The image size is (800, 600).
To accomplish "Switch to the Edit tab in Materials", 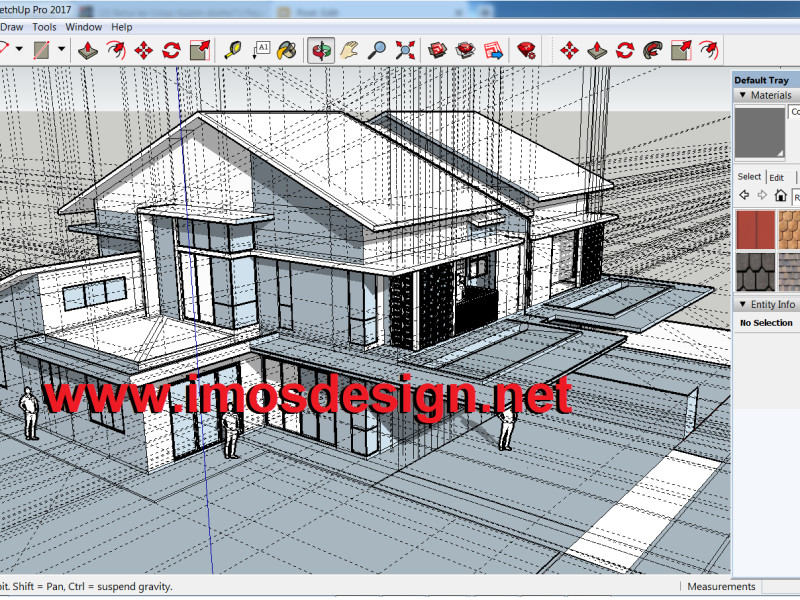I will [776, 177].
